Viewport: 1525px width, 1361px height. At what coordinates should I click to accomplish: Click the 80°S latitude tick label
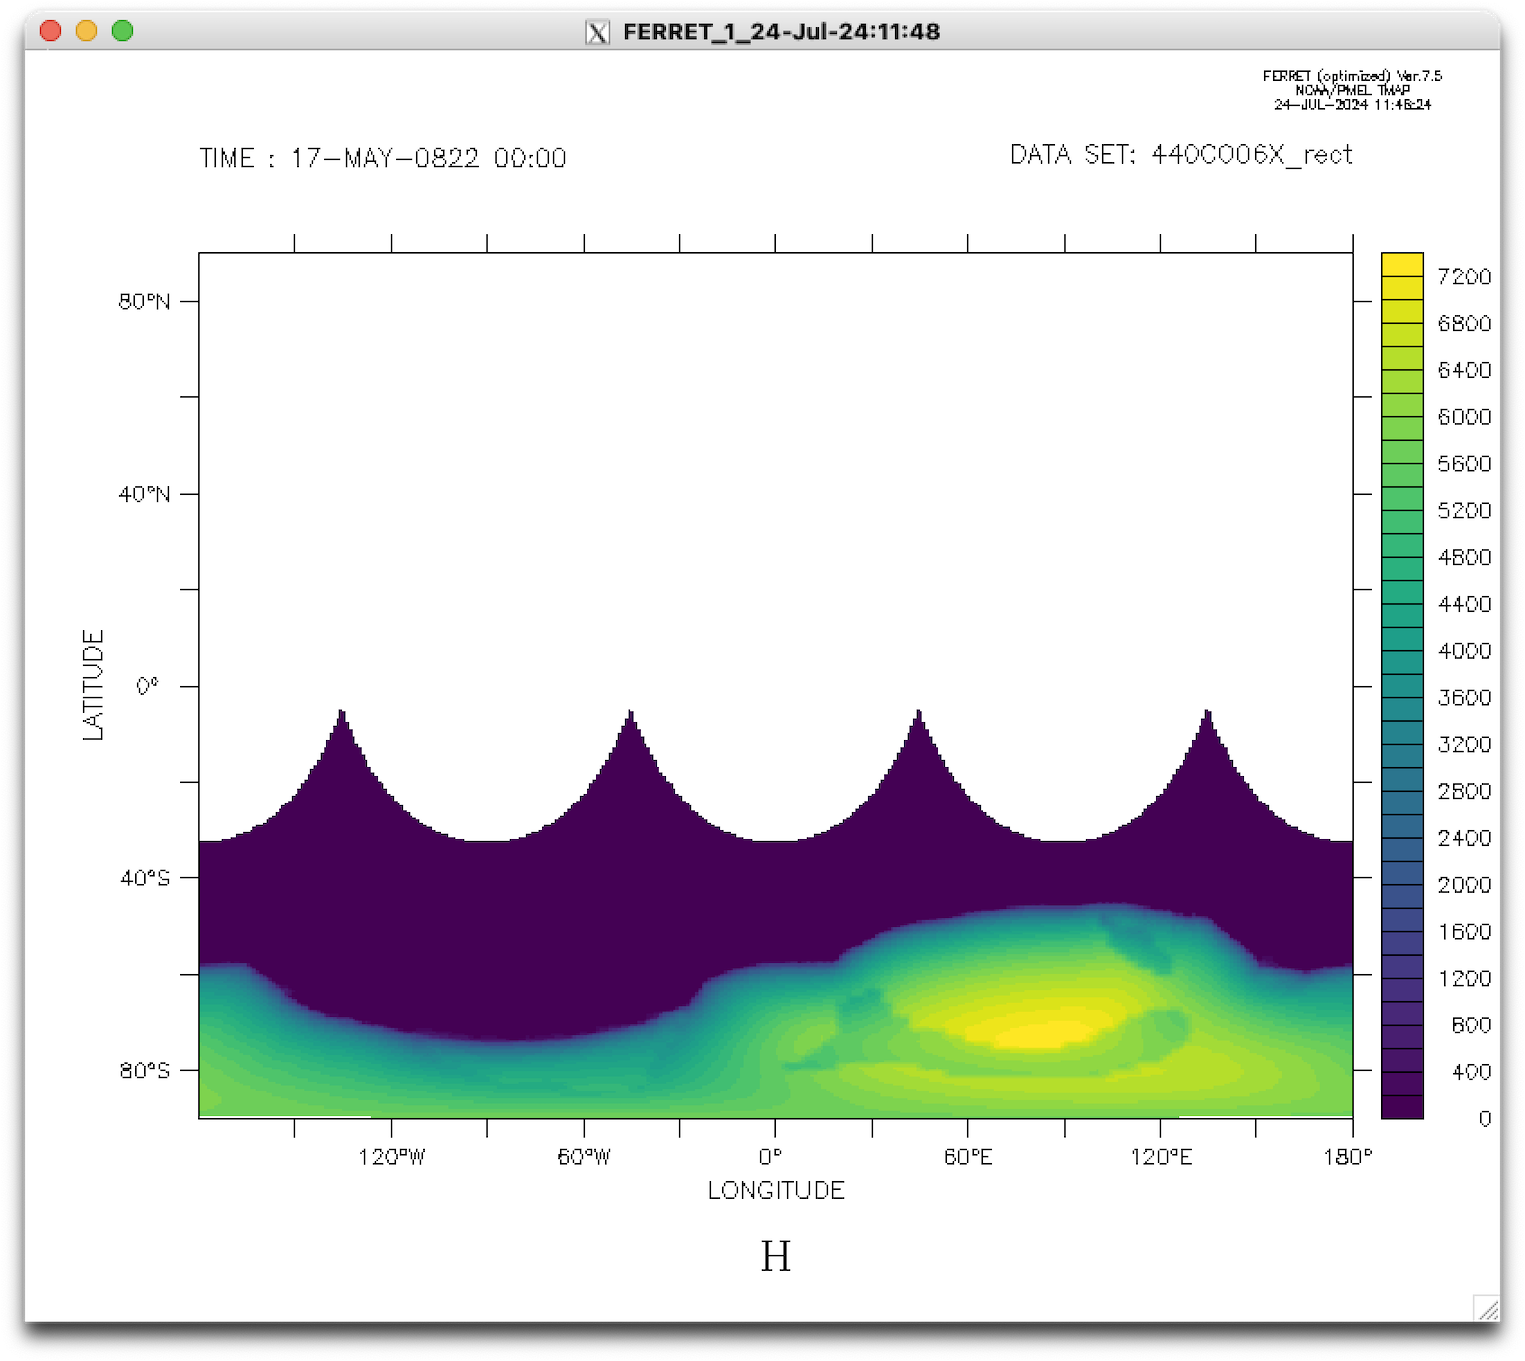(144, 1070)
